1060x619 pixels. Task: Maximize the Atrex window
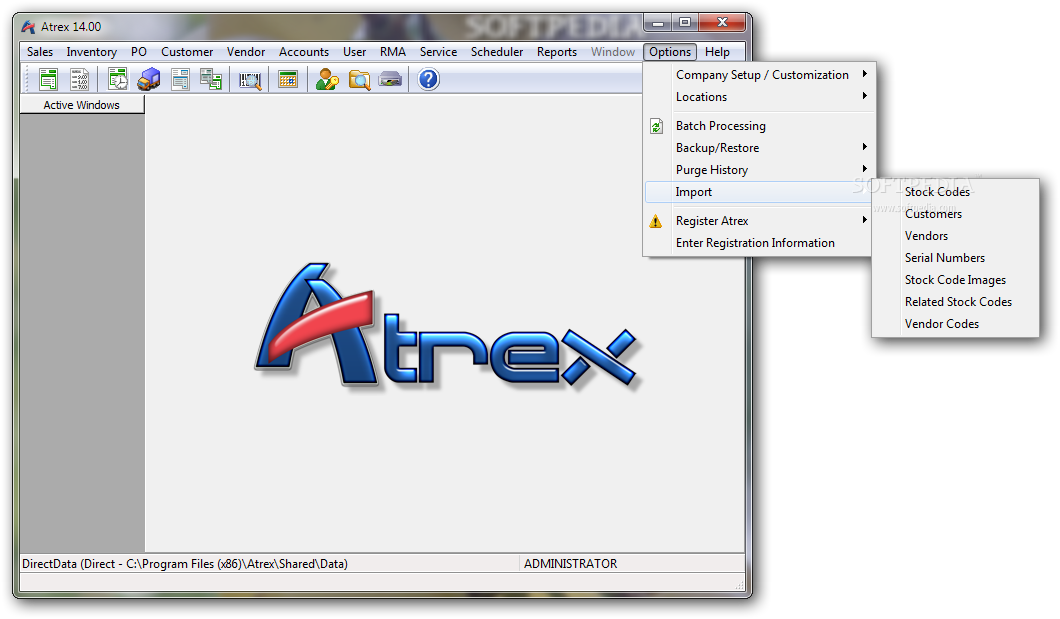[x=685, y=23]
